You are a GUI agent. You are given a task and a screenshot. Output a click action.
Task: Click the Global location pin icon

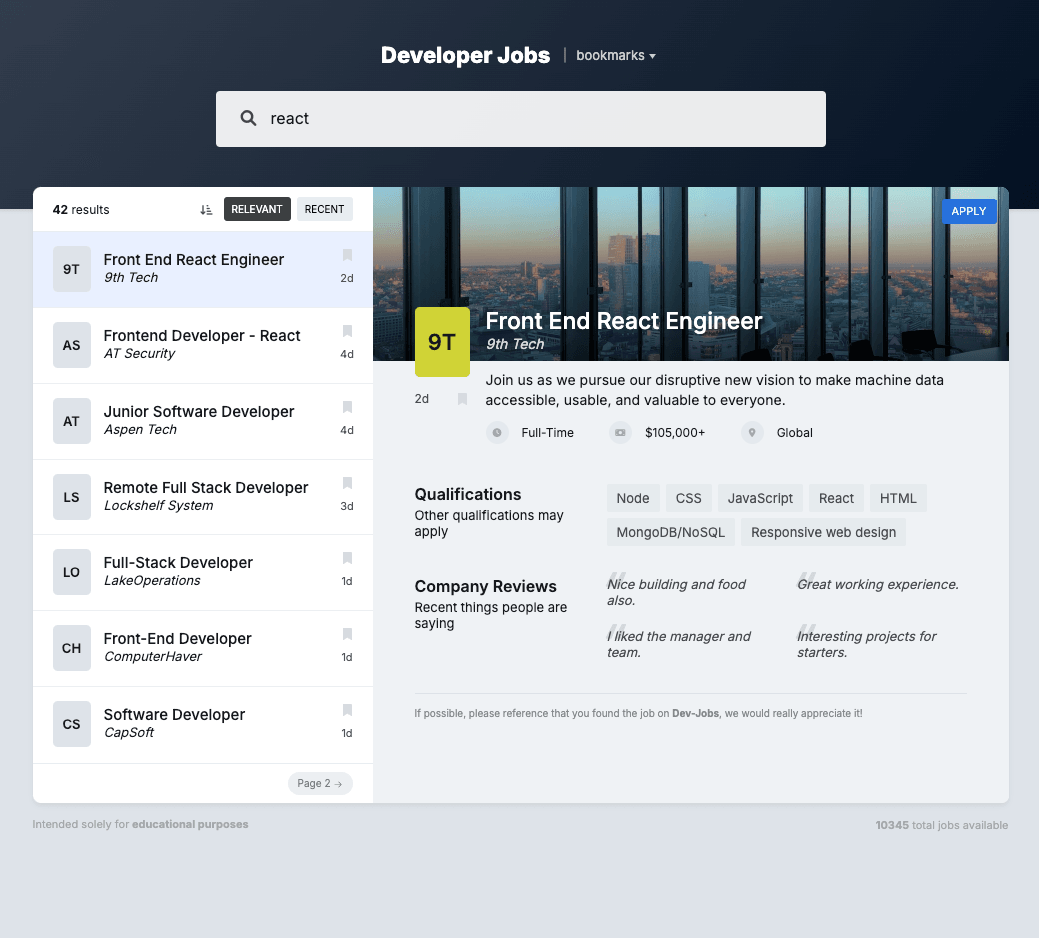[x=751, y=432]
